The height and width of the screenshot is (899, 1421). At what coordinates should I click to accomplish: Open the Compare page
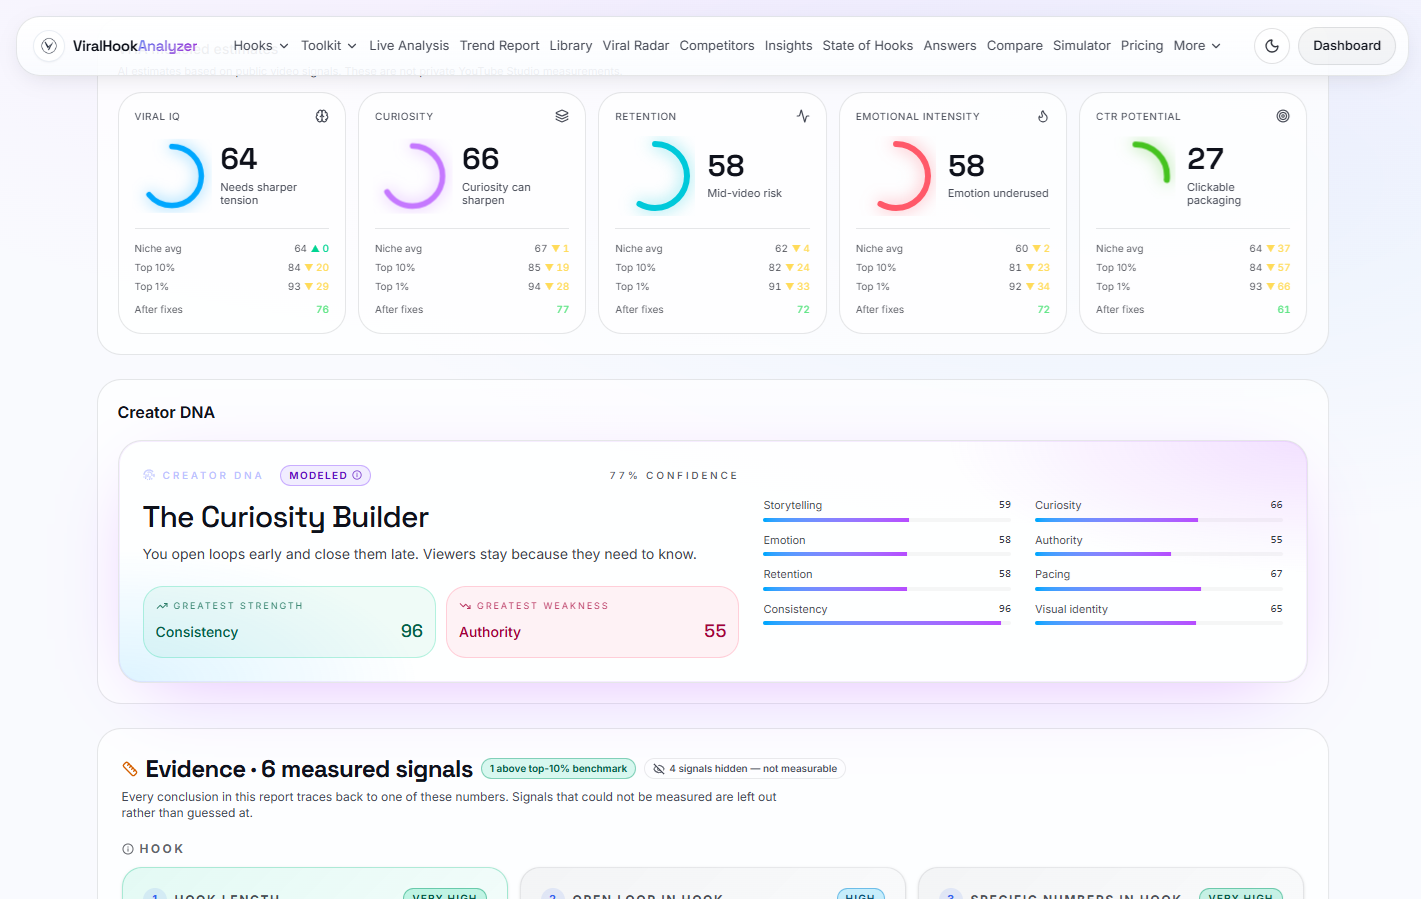click(1014, 46)
